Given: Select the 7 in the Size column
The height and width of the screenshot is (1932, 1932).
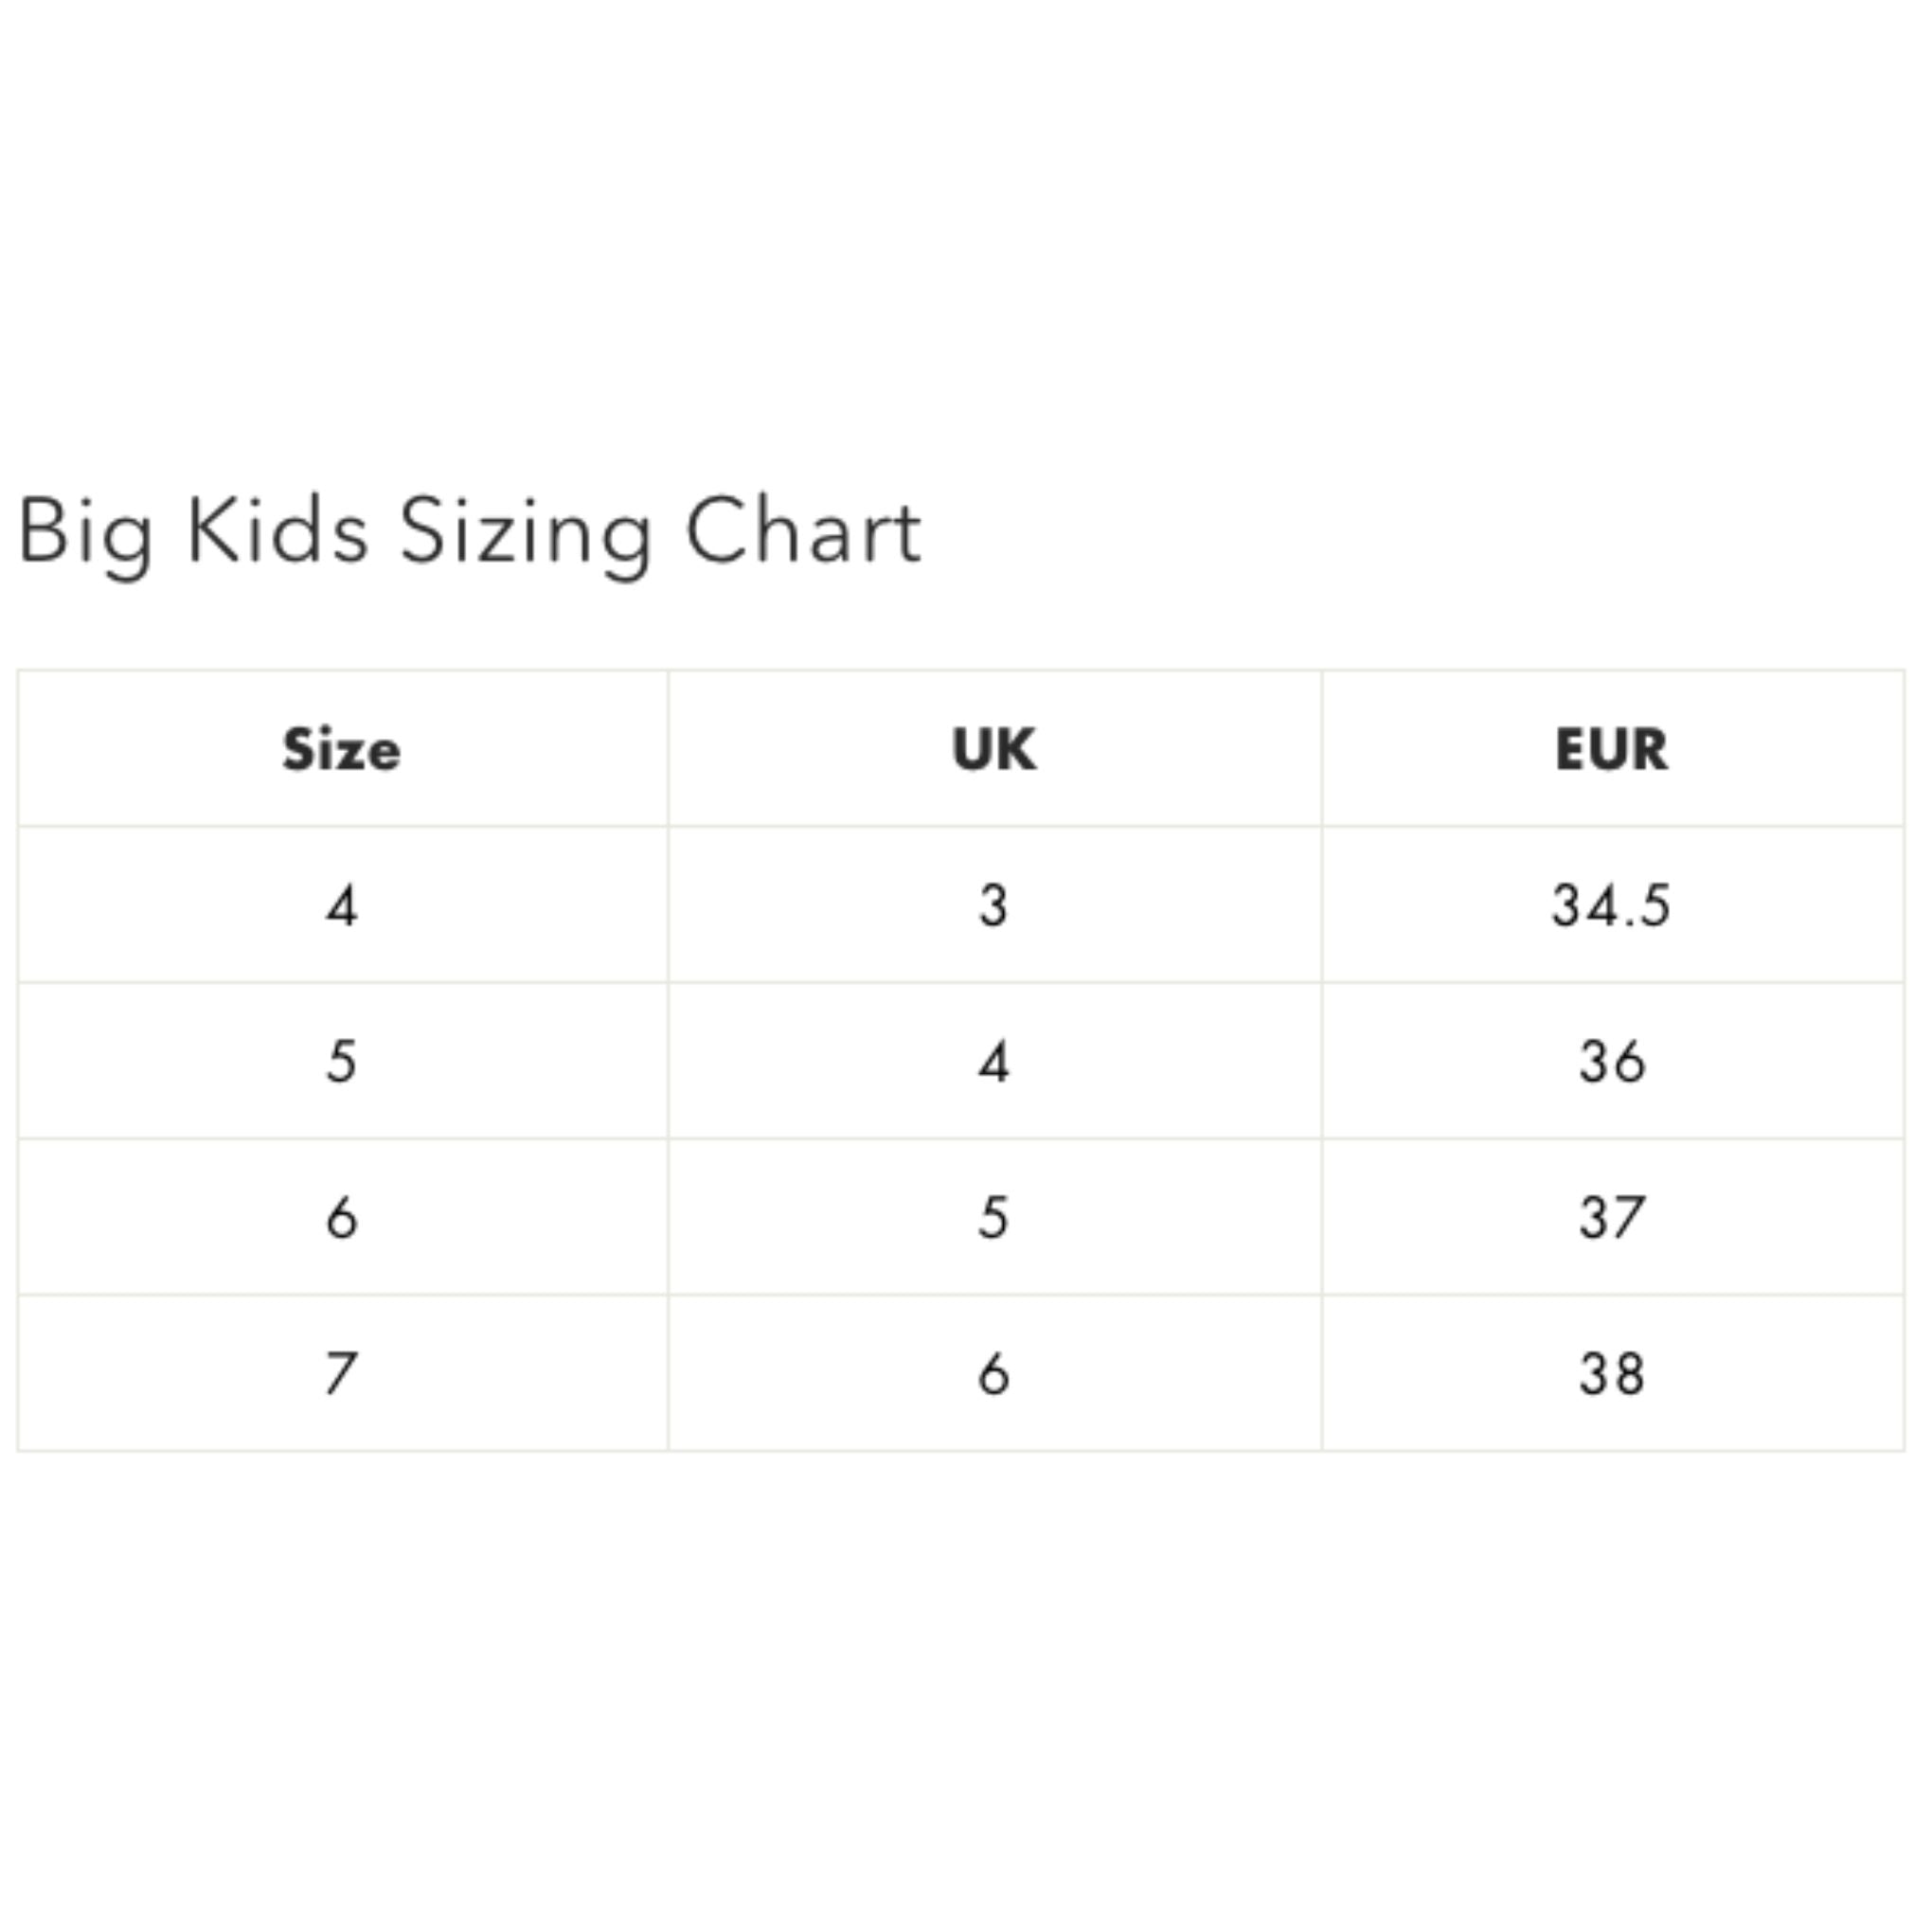Looking at the screenshot, I should pos(342,1374).
